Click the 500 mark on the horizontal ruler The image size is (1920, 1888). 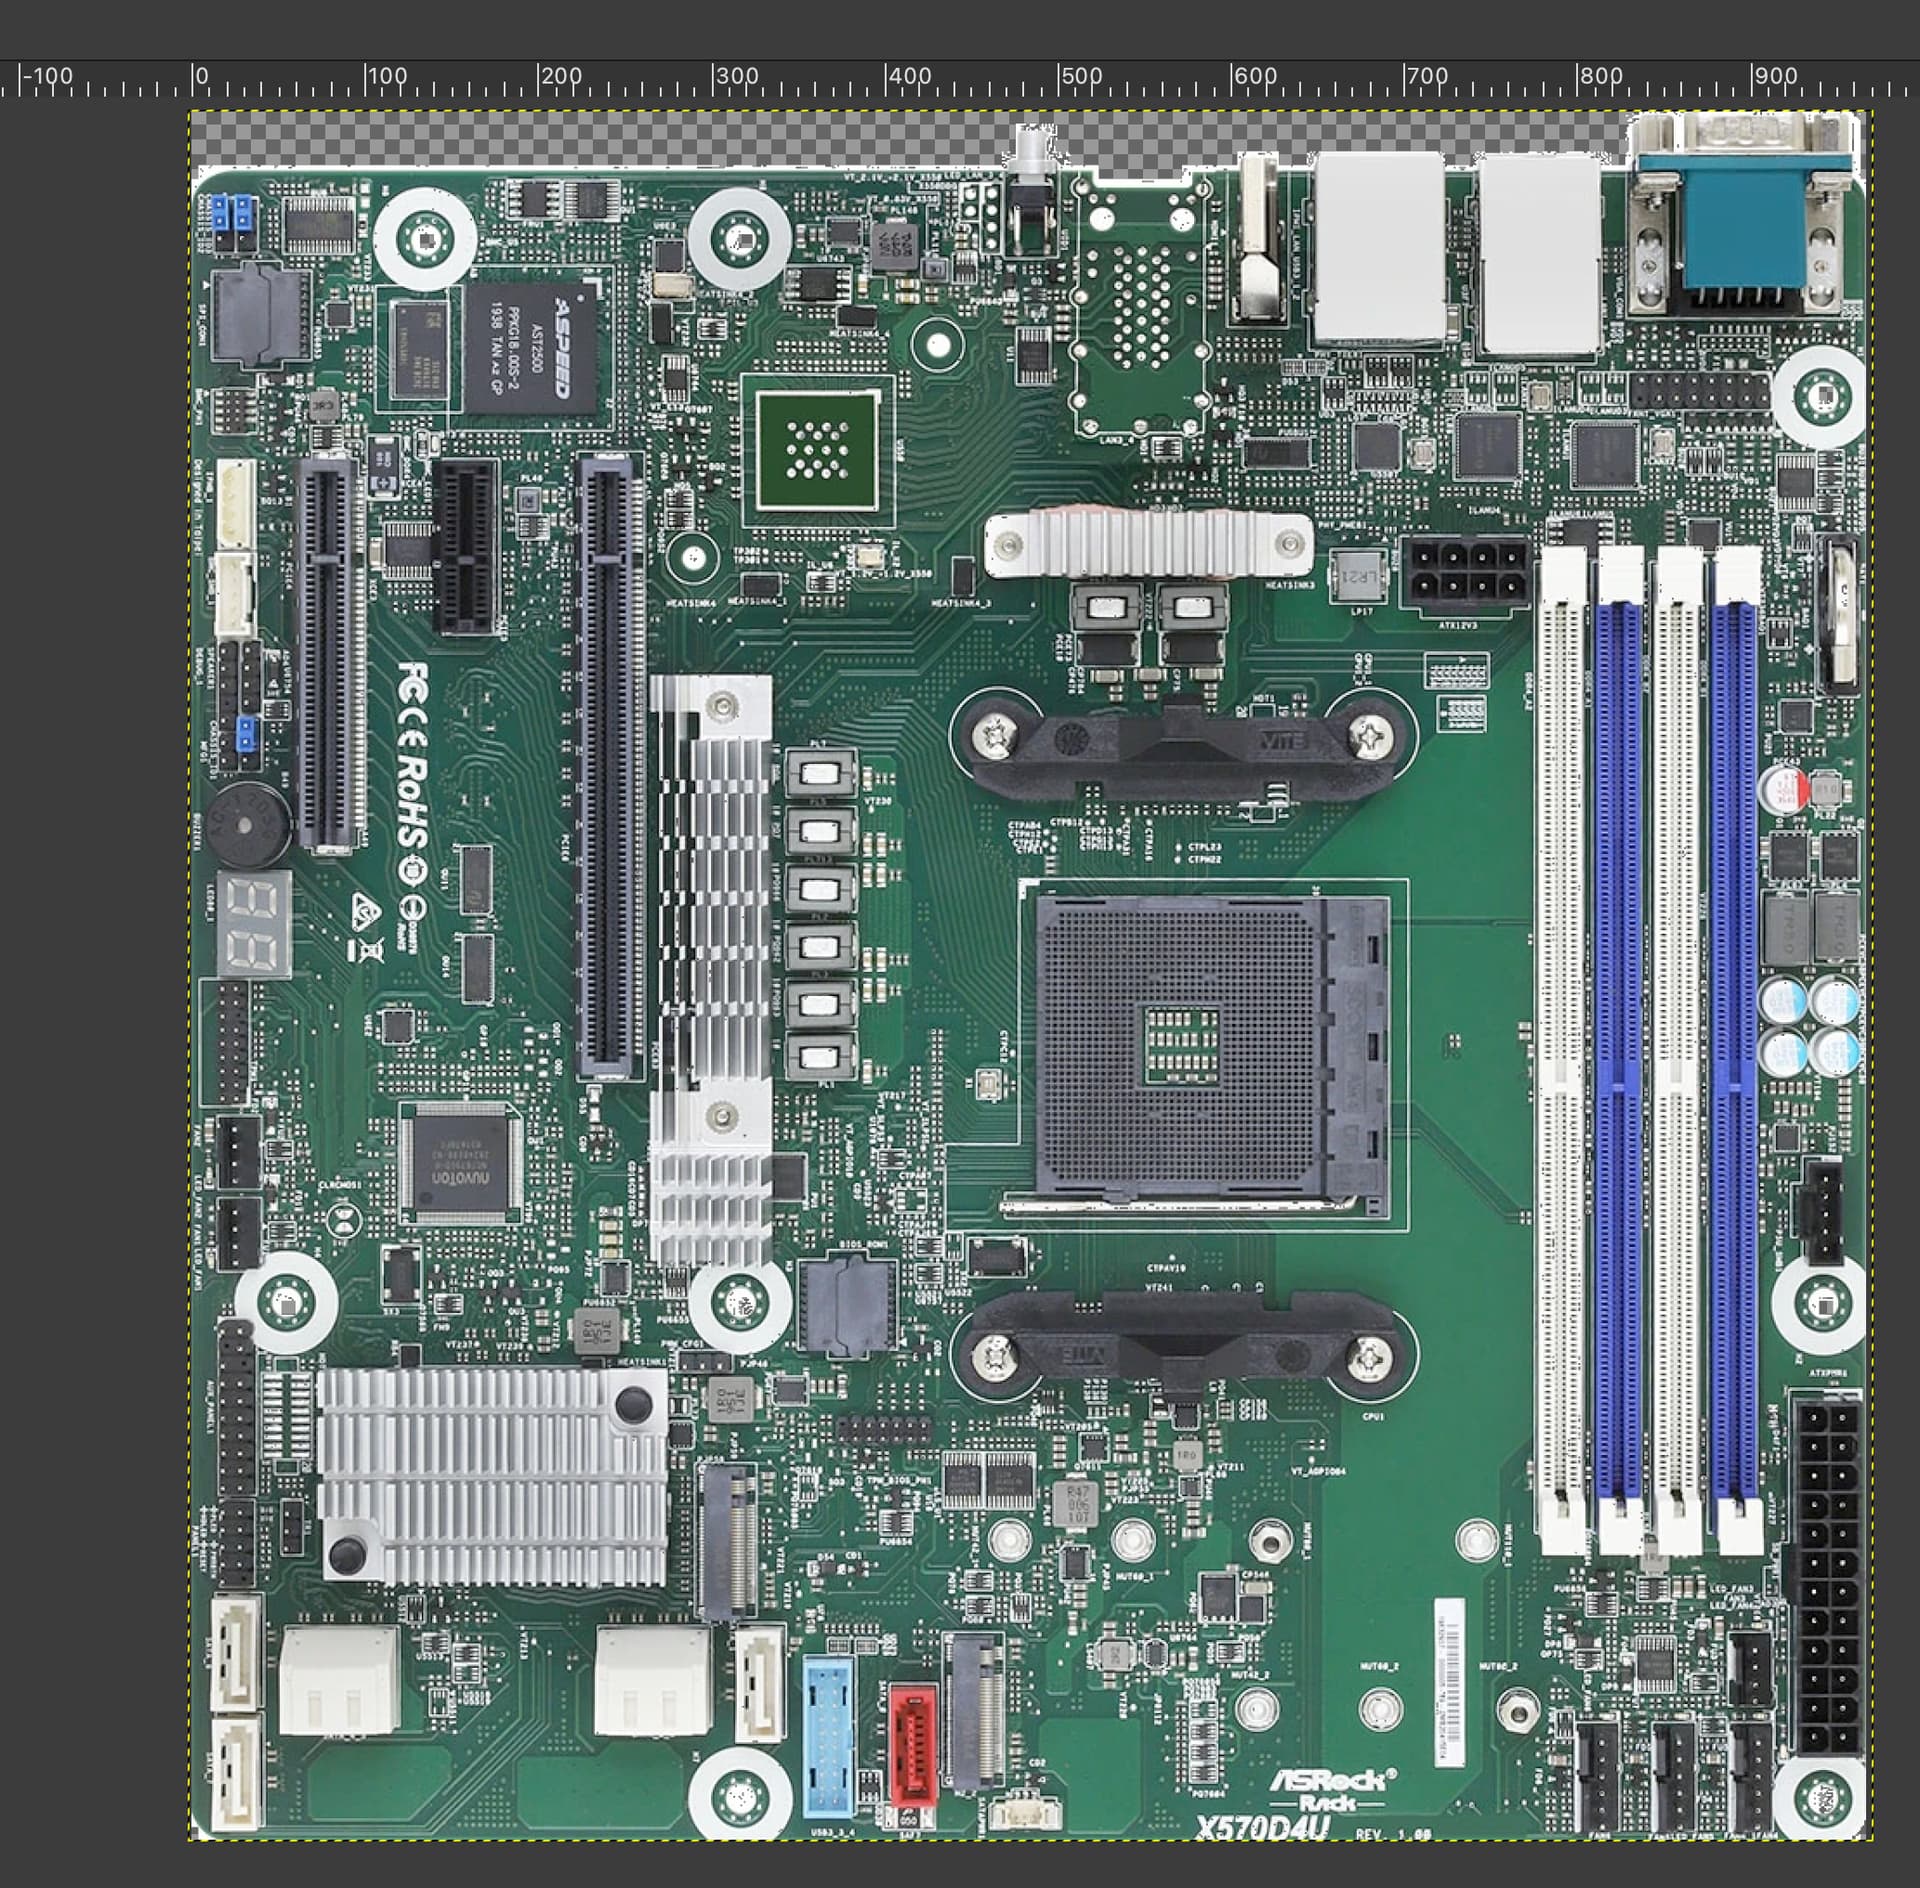[1081, 78]
